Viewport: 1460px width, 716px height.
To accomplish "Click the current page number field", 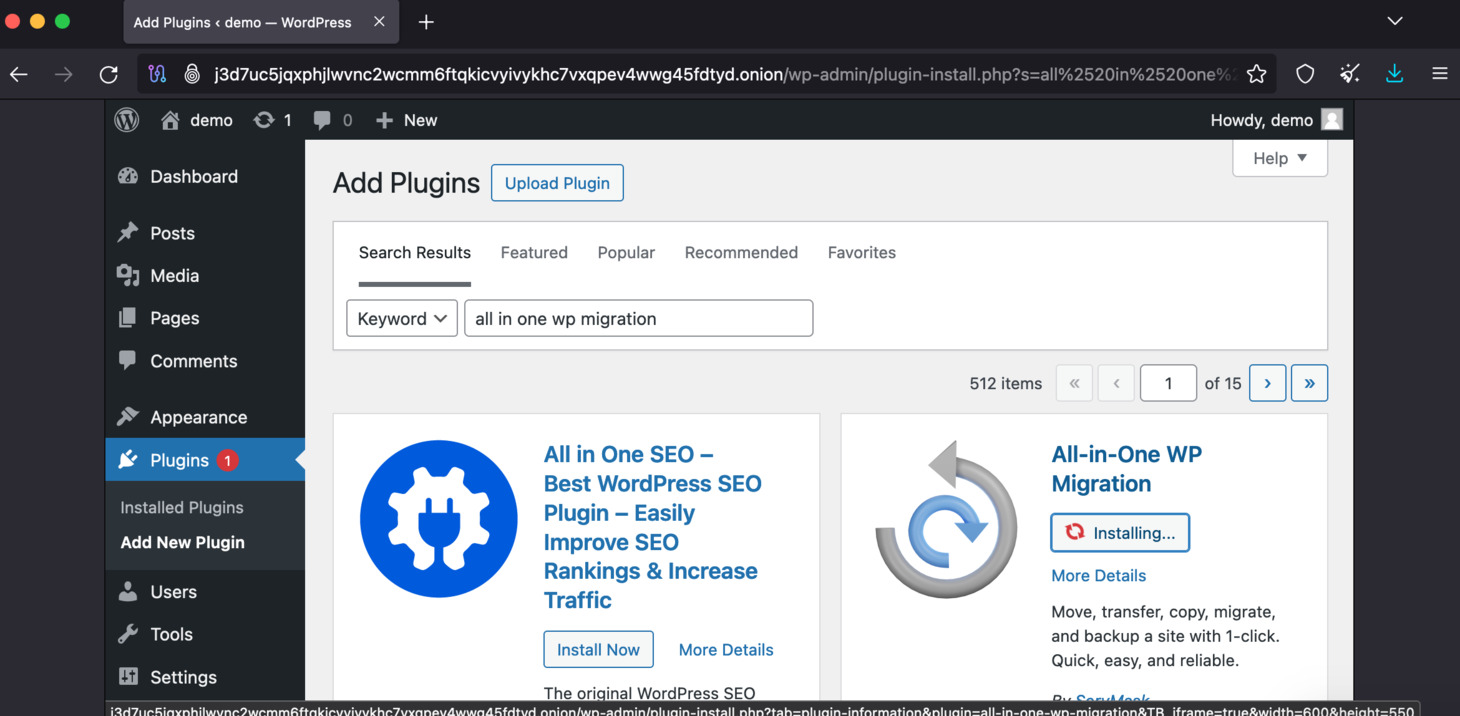I will 1168,383.
